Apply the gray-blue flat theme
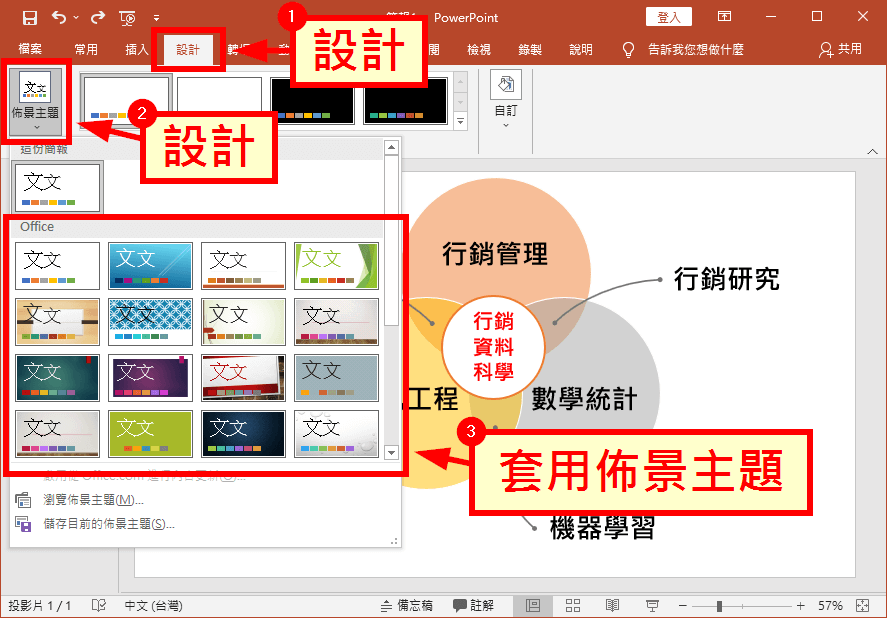 click(x=337, y=378)
